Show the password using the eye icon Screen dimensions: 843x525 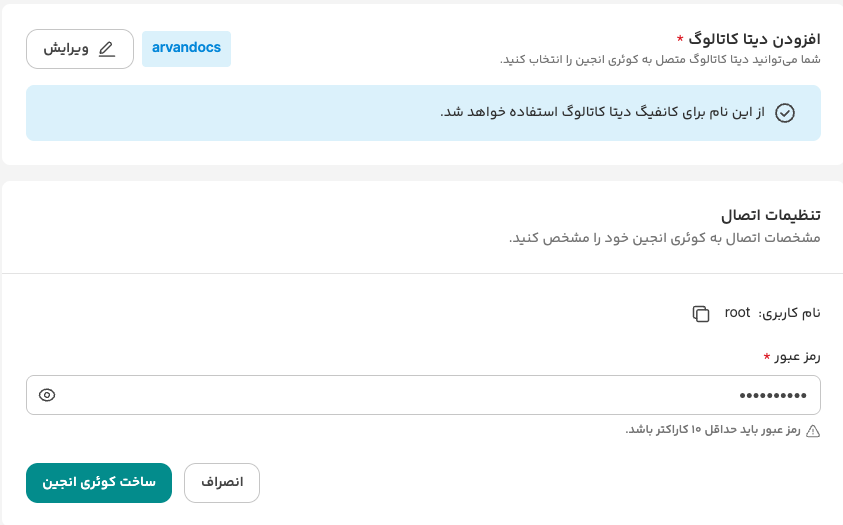pos(47,395)
